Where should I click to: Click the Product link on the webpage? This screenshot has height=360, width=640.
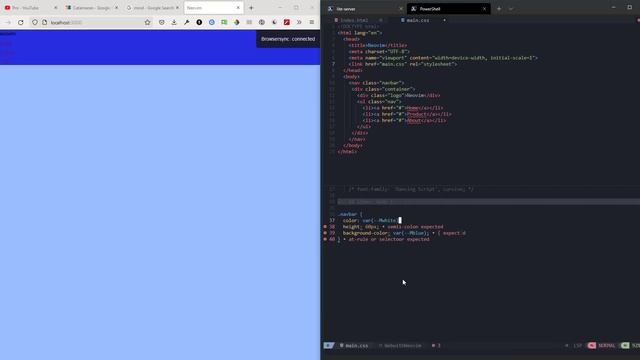tap(7, 52)
